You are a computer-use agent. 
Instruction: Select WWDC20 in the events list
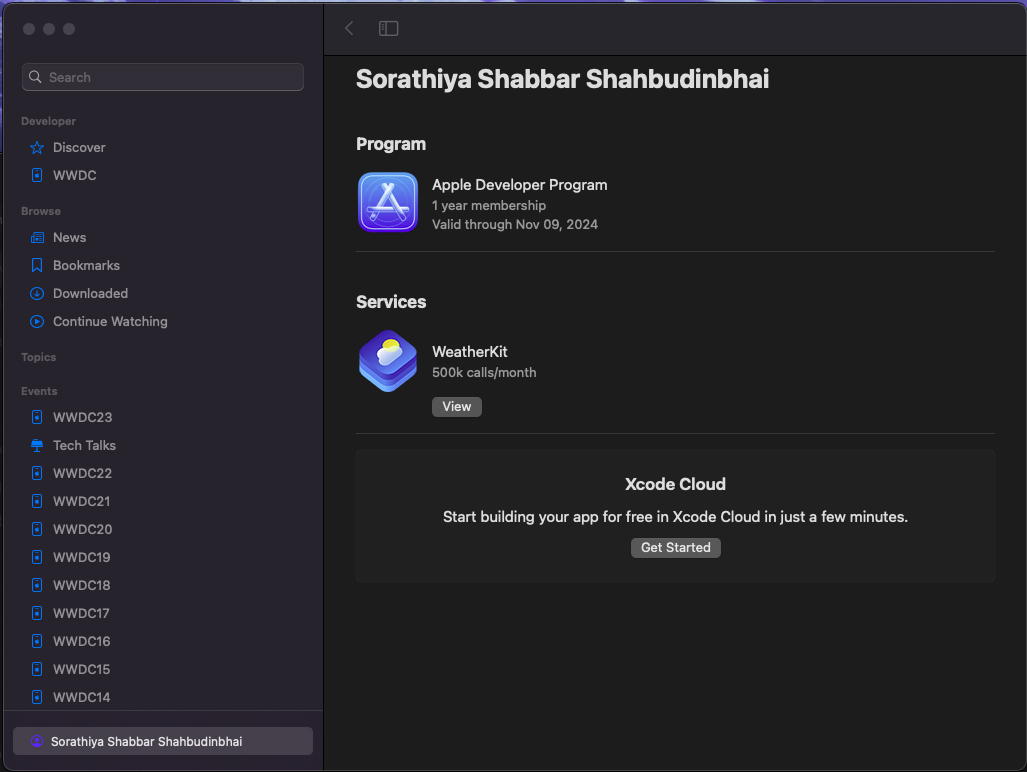(82, 529)
